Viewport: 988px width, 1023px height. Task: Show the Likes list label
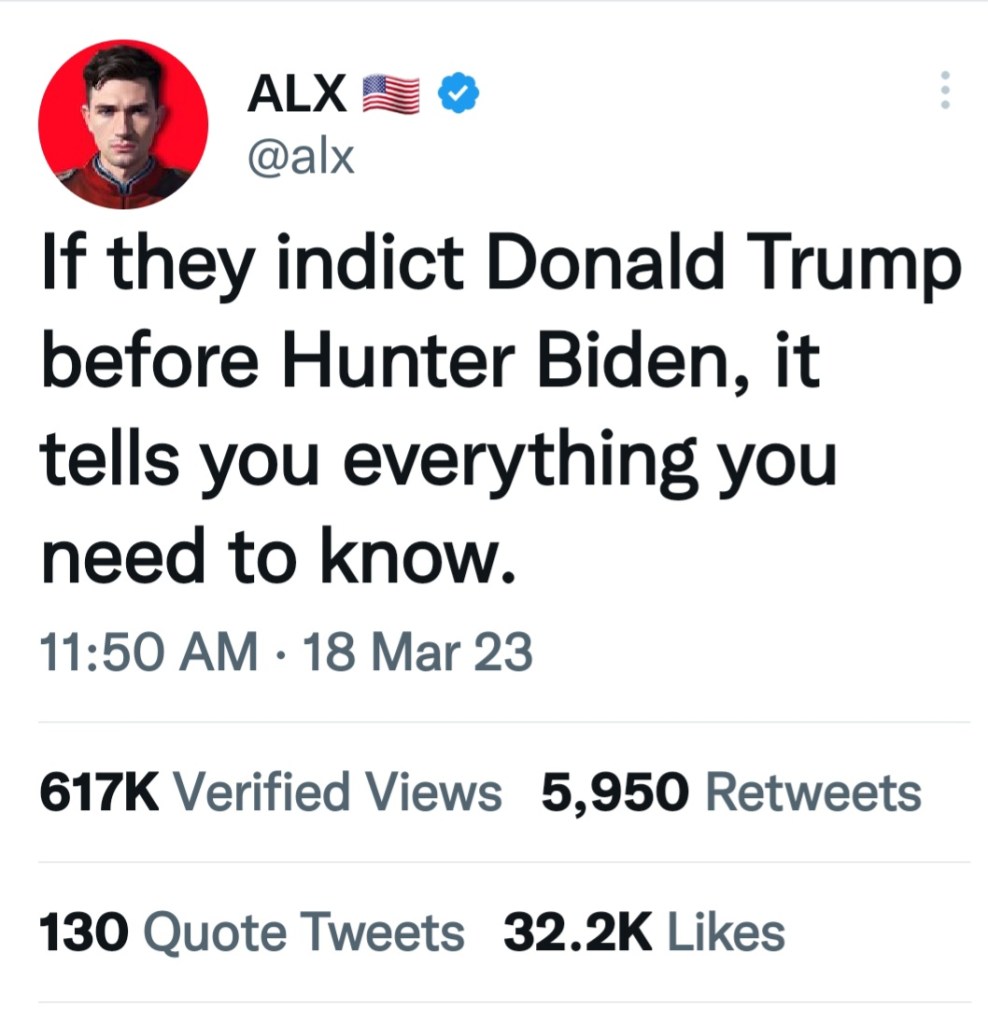[725, 933]
